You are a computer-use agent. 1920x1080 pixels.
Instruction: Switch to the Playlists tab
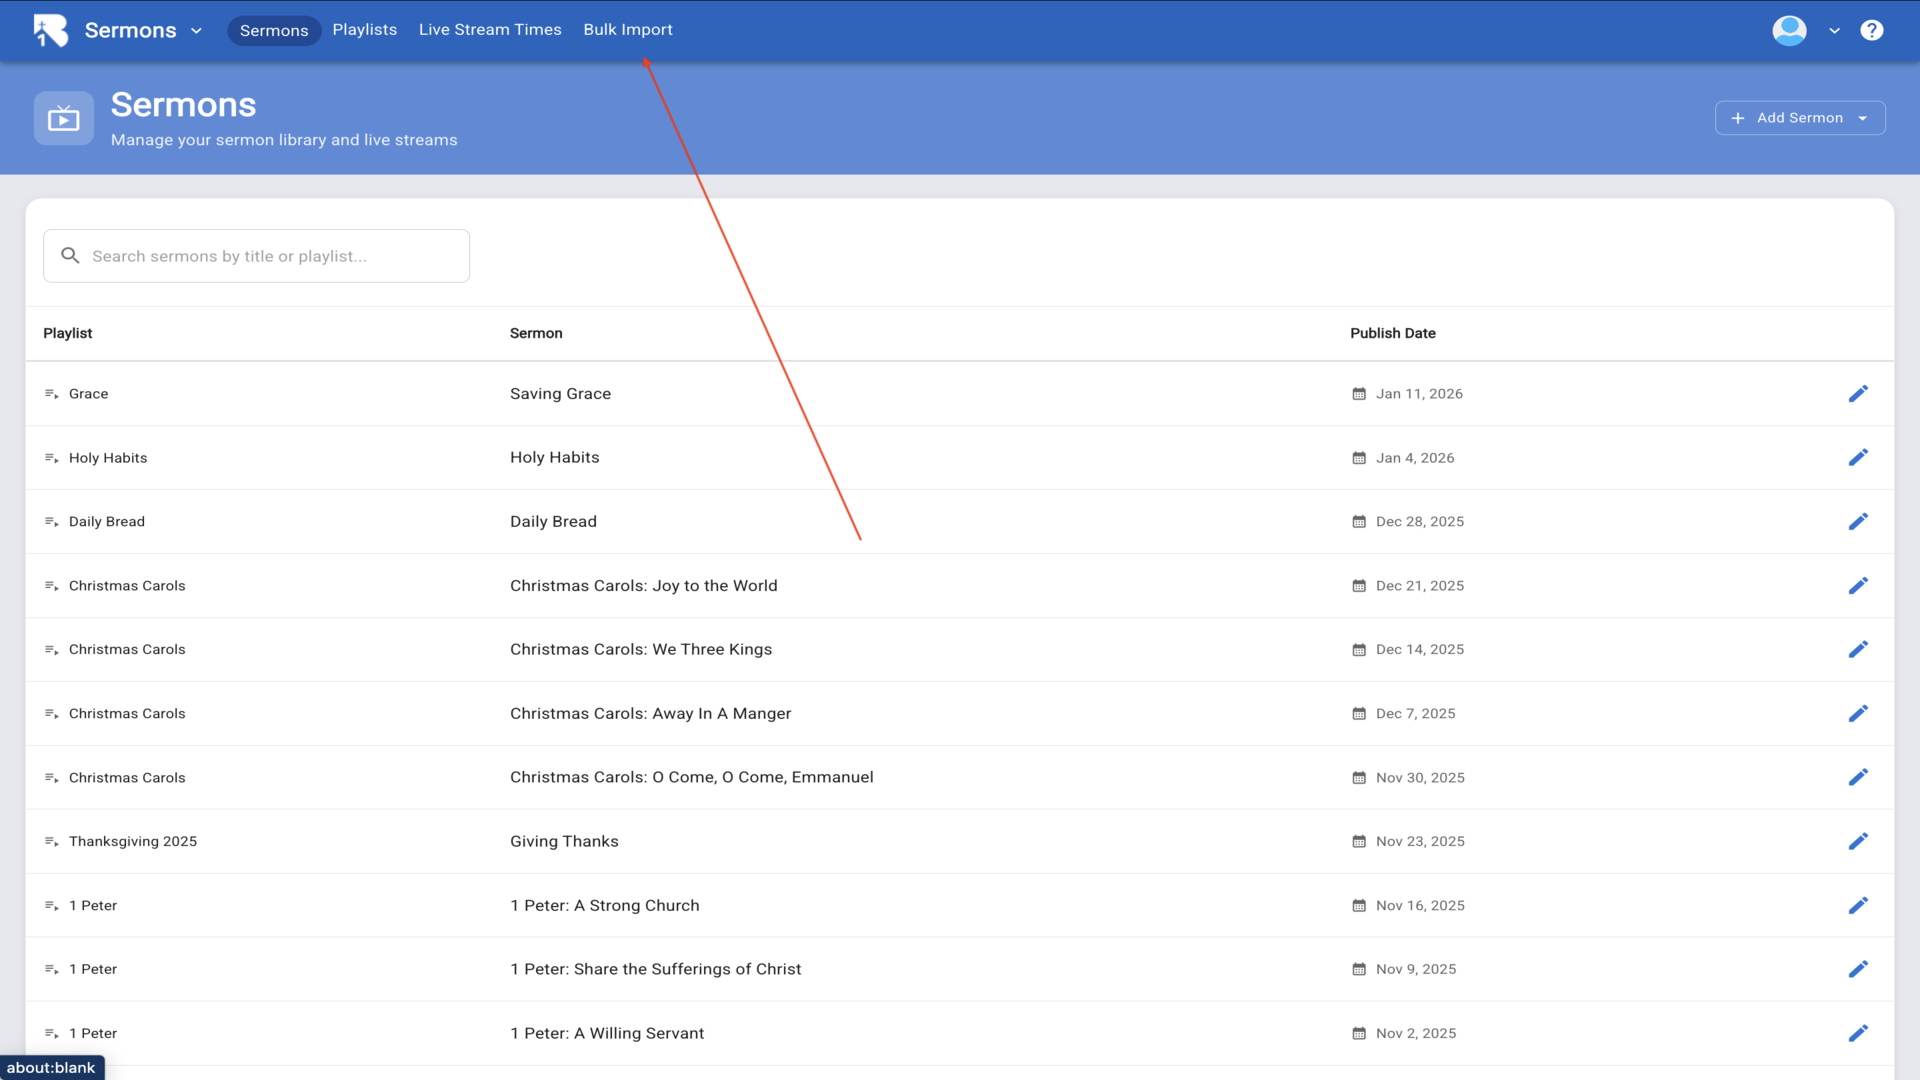(x=364, y=30)
